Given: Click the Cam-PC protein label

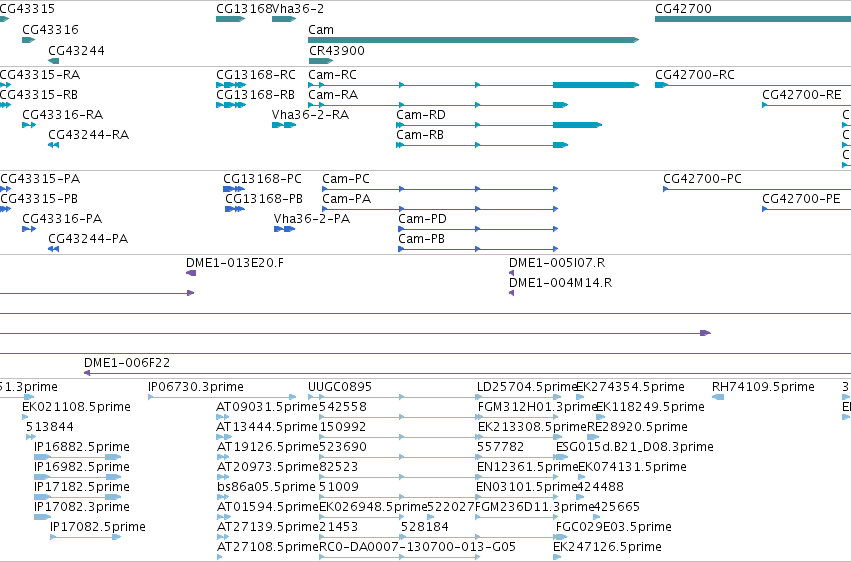Looking at the screenshot, I should pyautogui.click(x=346, y=178).
